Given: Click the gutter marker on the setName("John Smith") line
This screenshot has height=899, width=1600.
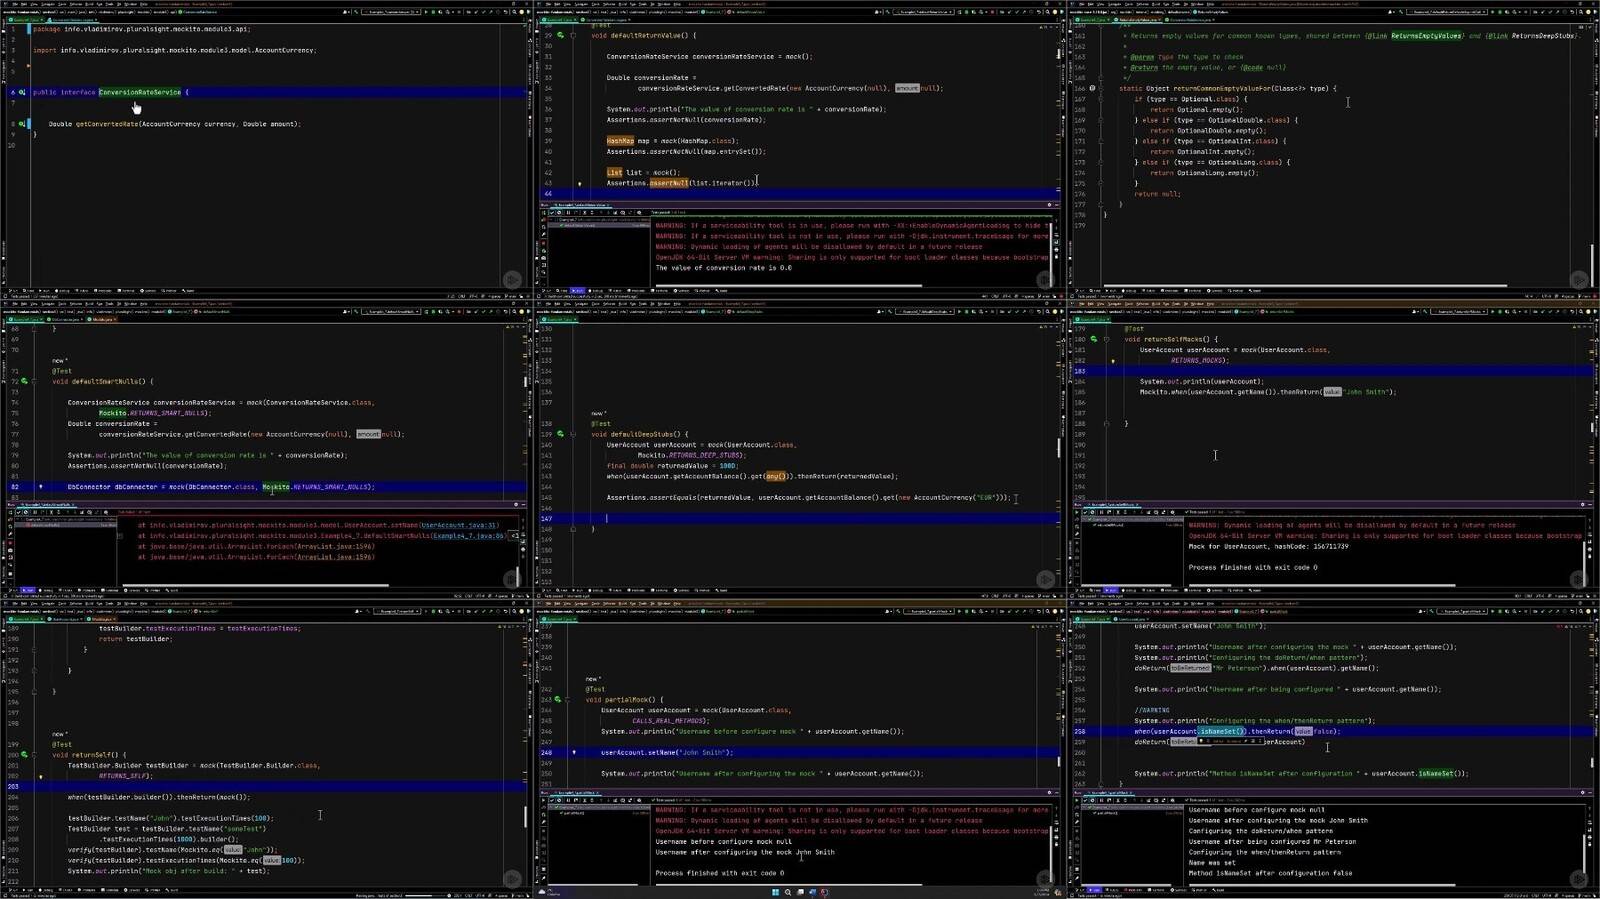Looking at the screenshot, I should pos(574,752).
